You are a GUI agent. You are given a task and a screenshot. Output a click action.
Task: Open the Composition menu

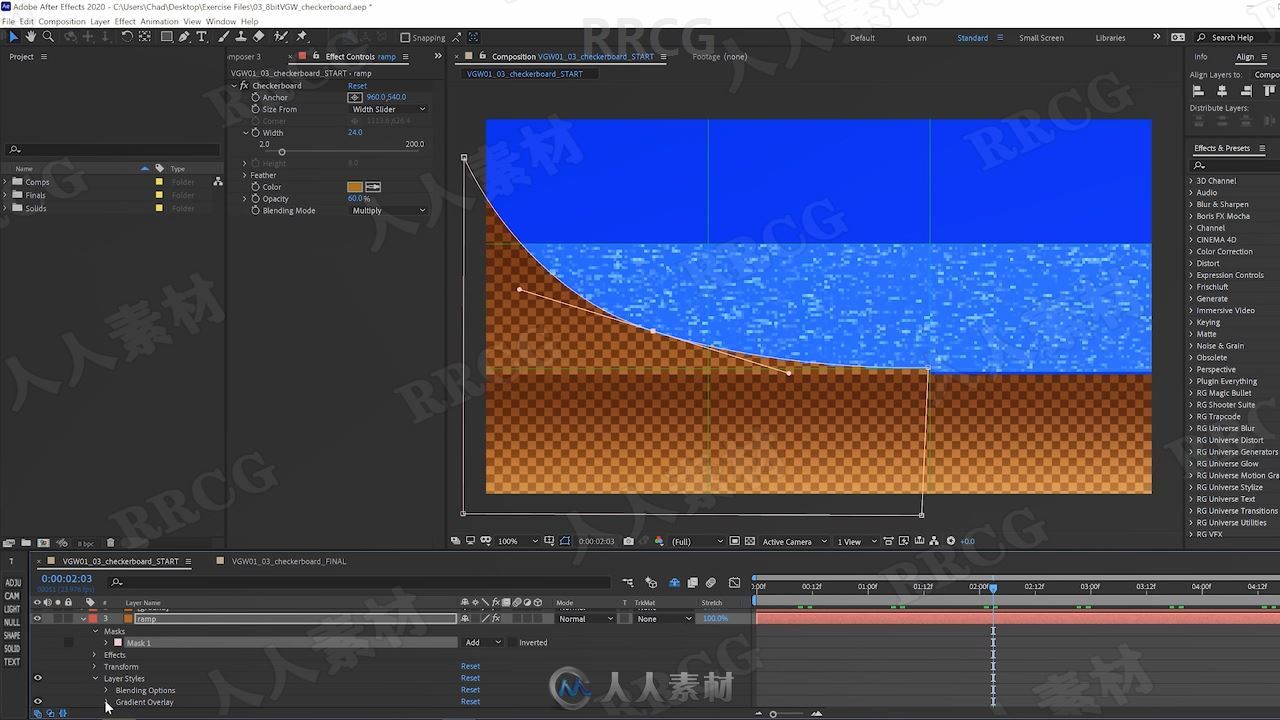62,21
